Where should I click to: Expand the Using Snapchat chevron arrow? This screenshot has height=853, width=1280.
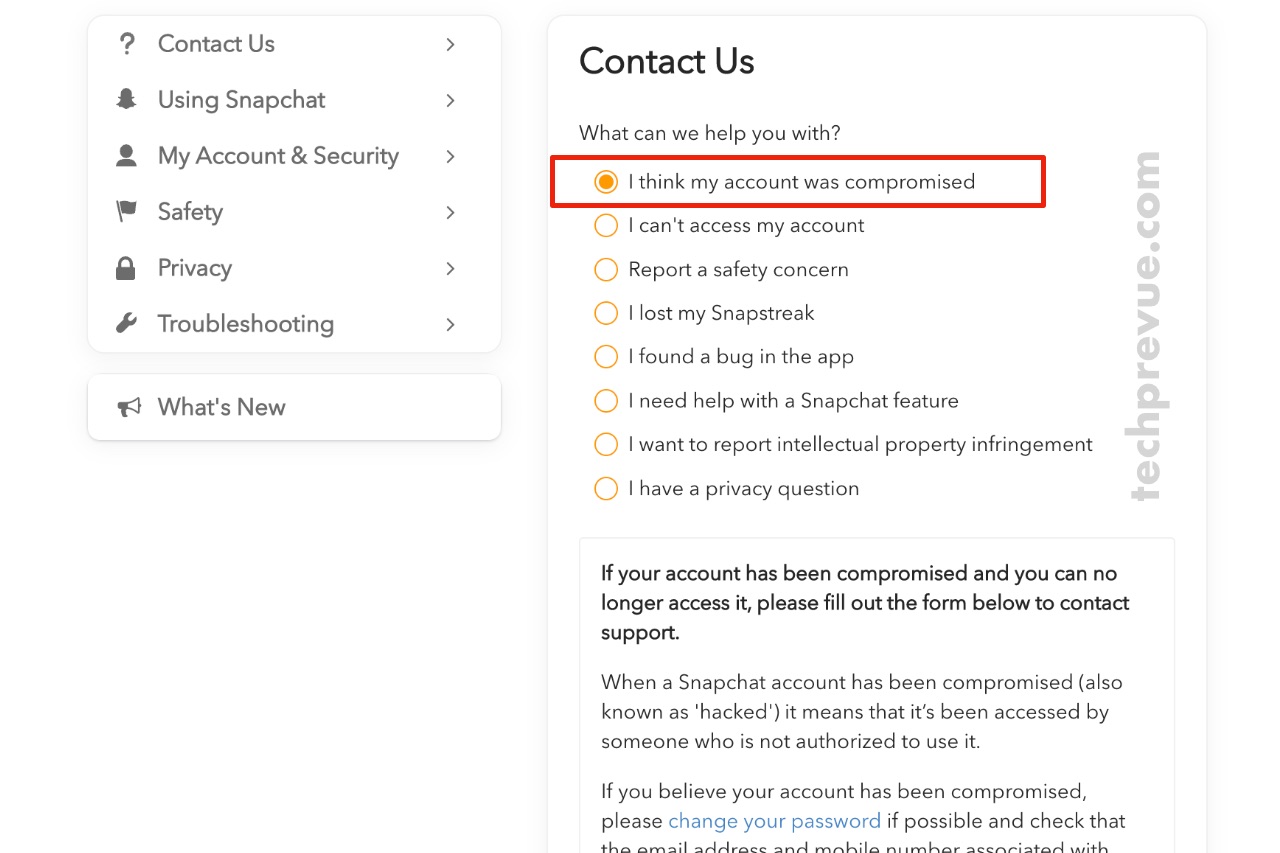[451, 100]
